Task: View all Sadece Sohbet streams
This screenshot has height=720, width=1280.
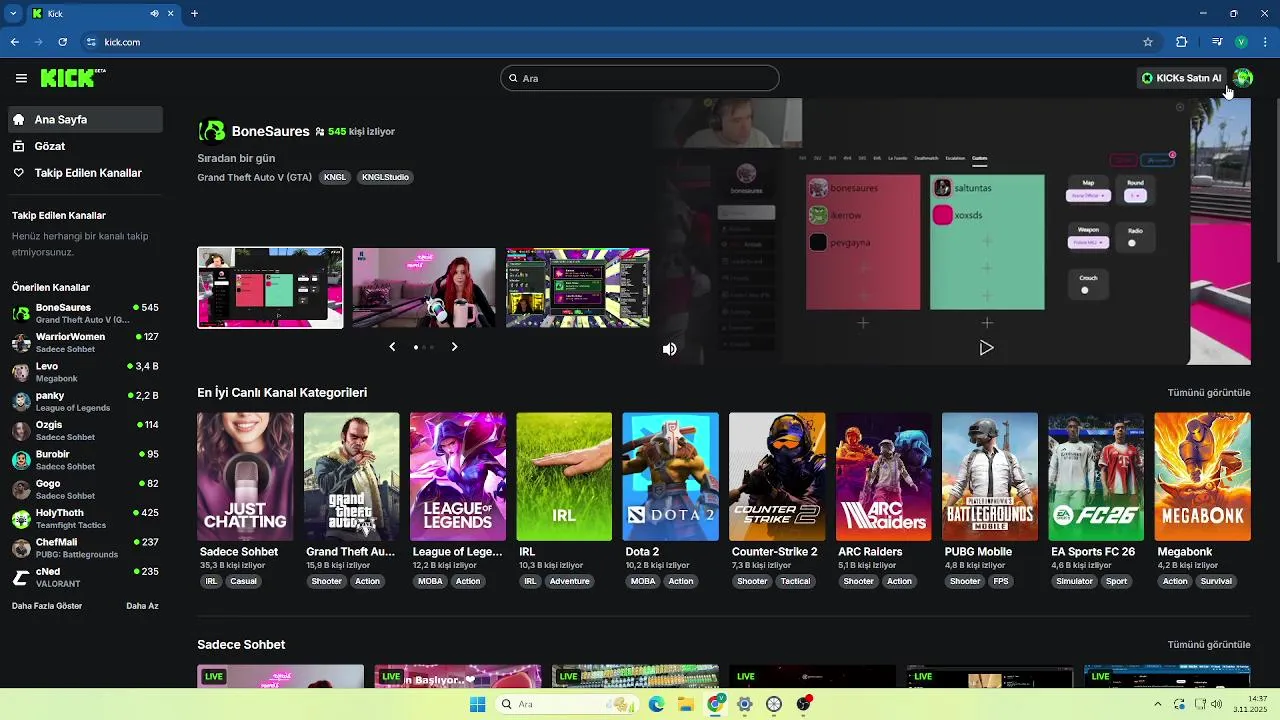Action: 1209,645
